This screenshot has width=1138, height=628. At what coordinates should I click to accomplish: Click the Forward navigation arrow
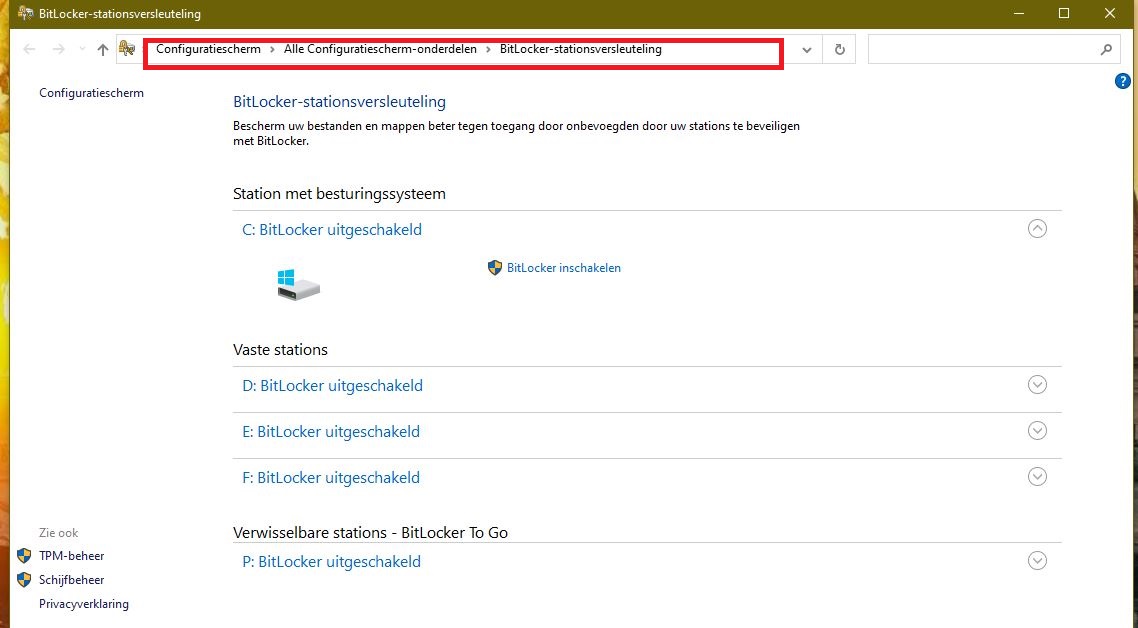[x=59, y=49]
